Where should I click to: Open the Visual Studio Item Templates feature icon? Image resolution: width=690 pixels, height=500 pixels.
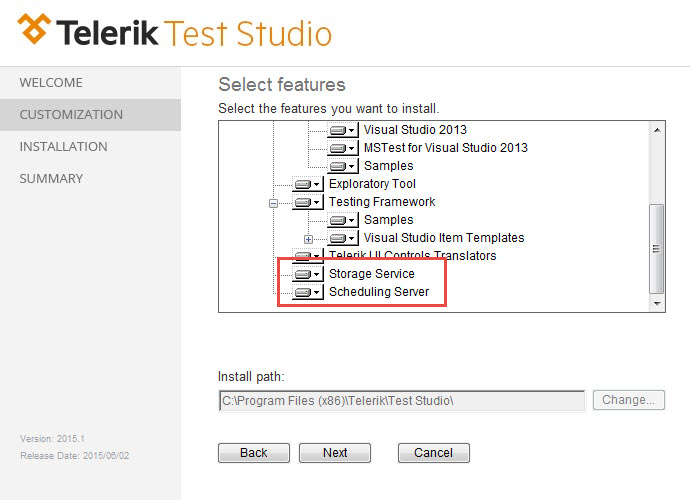343,238
